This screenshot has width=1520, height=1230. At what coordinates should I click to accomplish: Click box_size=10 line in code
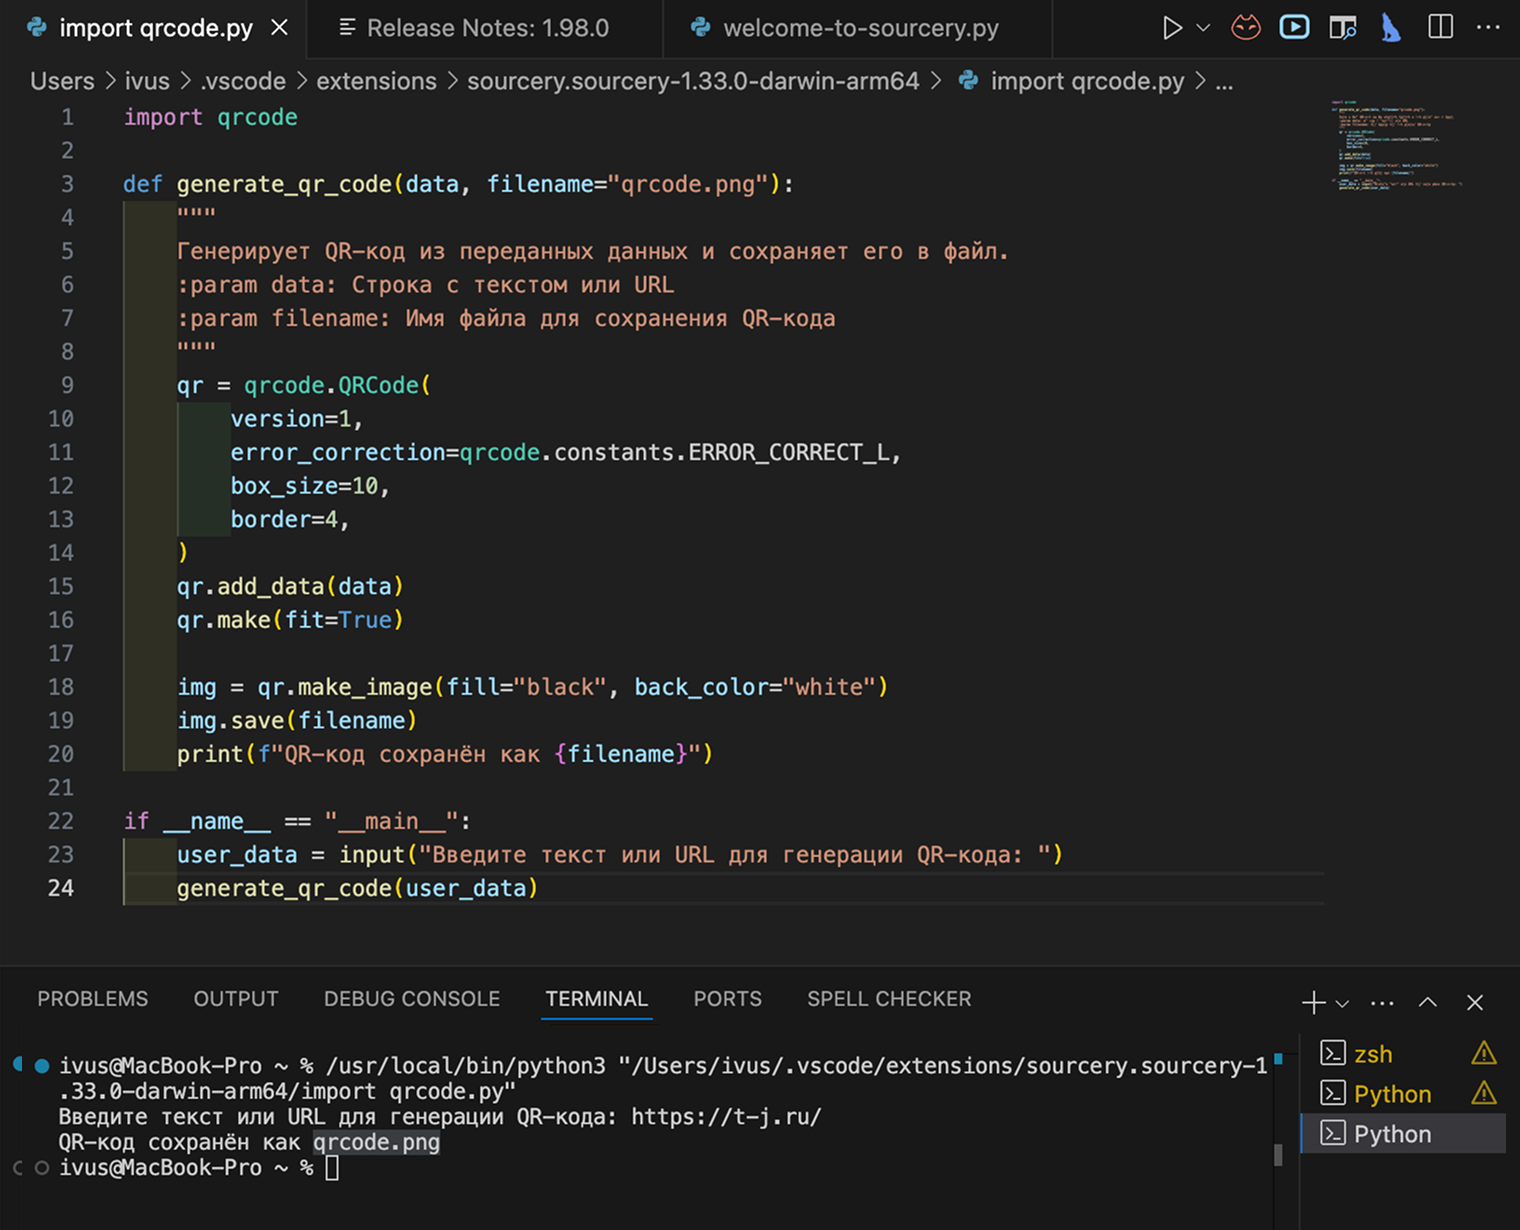[x=310, y=486]
